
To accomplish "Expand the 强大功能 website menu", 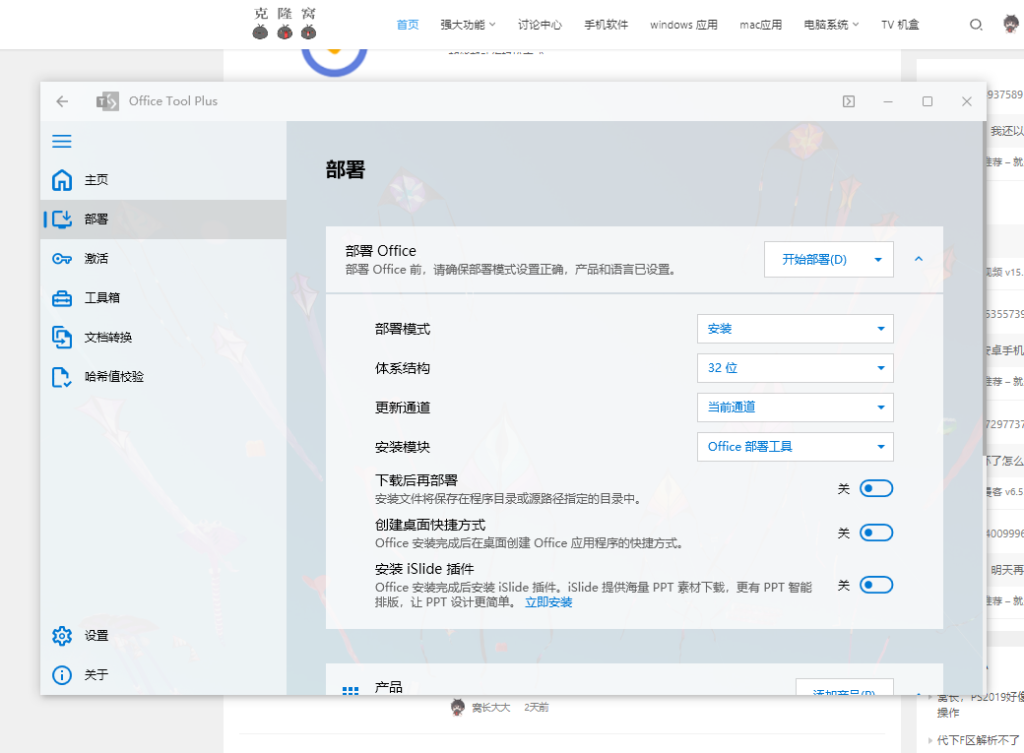I will 468,25.
